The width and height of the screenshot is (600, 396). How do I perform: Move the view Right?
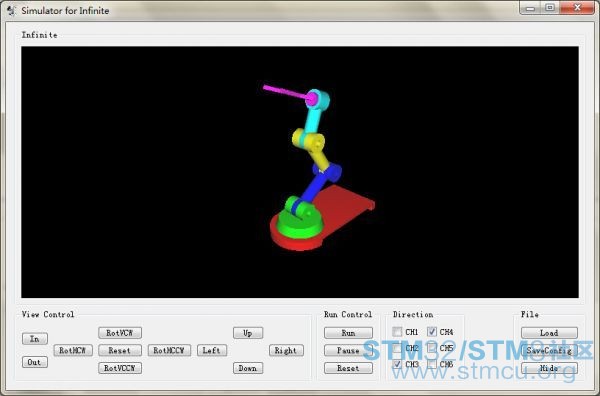[x=286, y=350]
